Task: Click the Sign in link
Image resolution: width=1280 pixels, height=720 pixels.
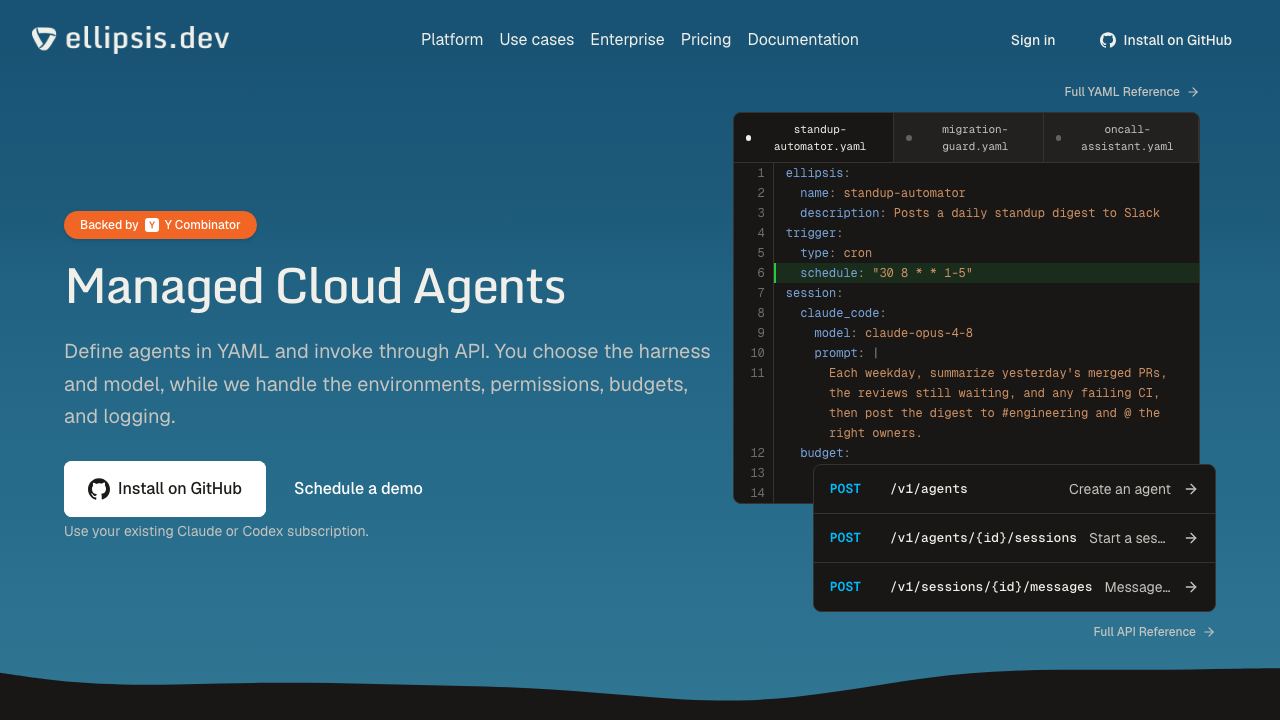Action: click(x=1033, y=40)
